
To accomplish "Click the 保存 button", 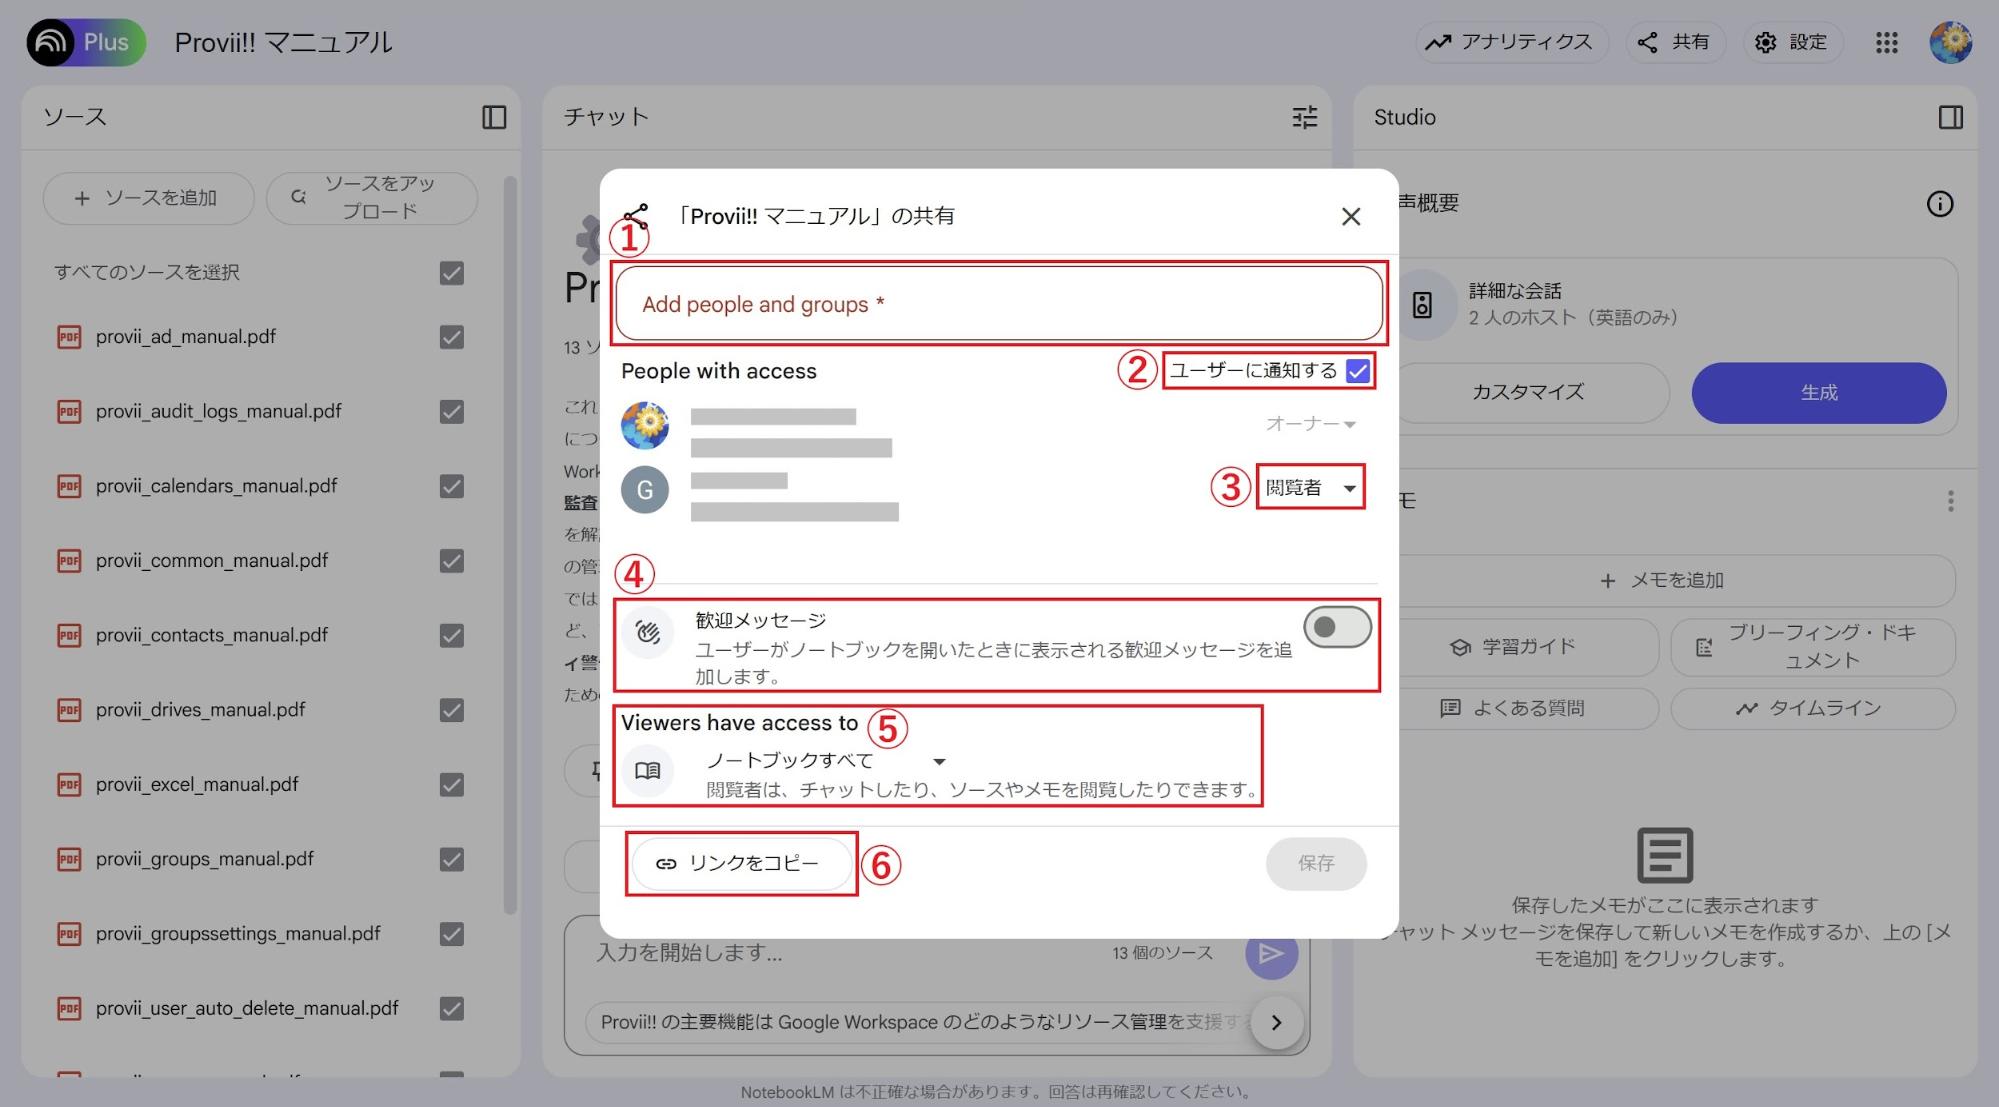I will (x=1316, y=863).
